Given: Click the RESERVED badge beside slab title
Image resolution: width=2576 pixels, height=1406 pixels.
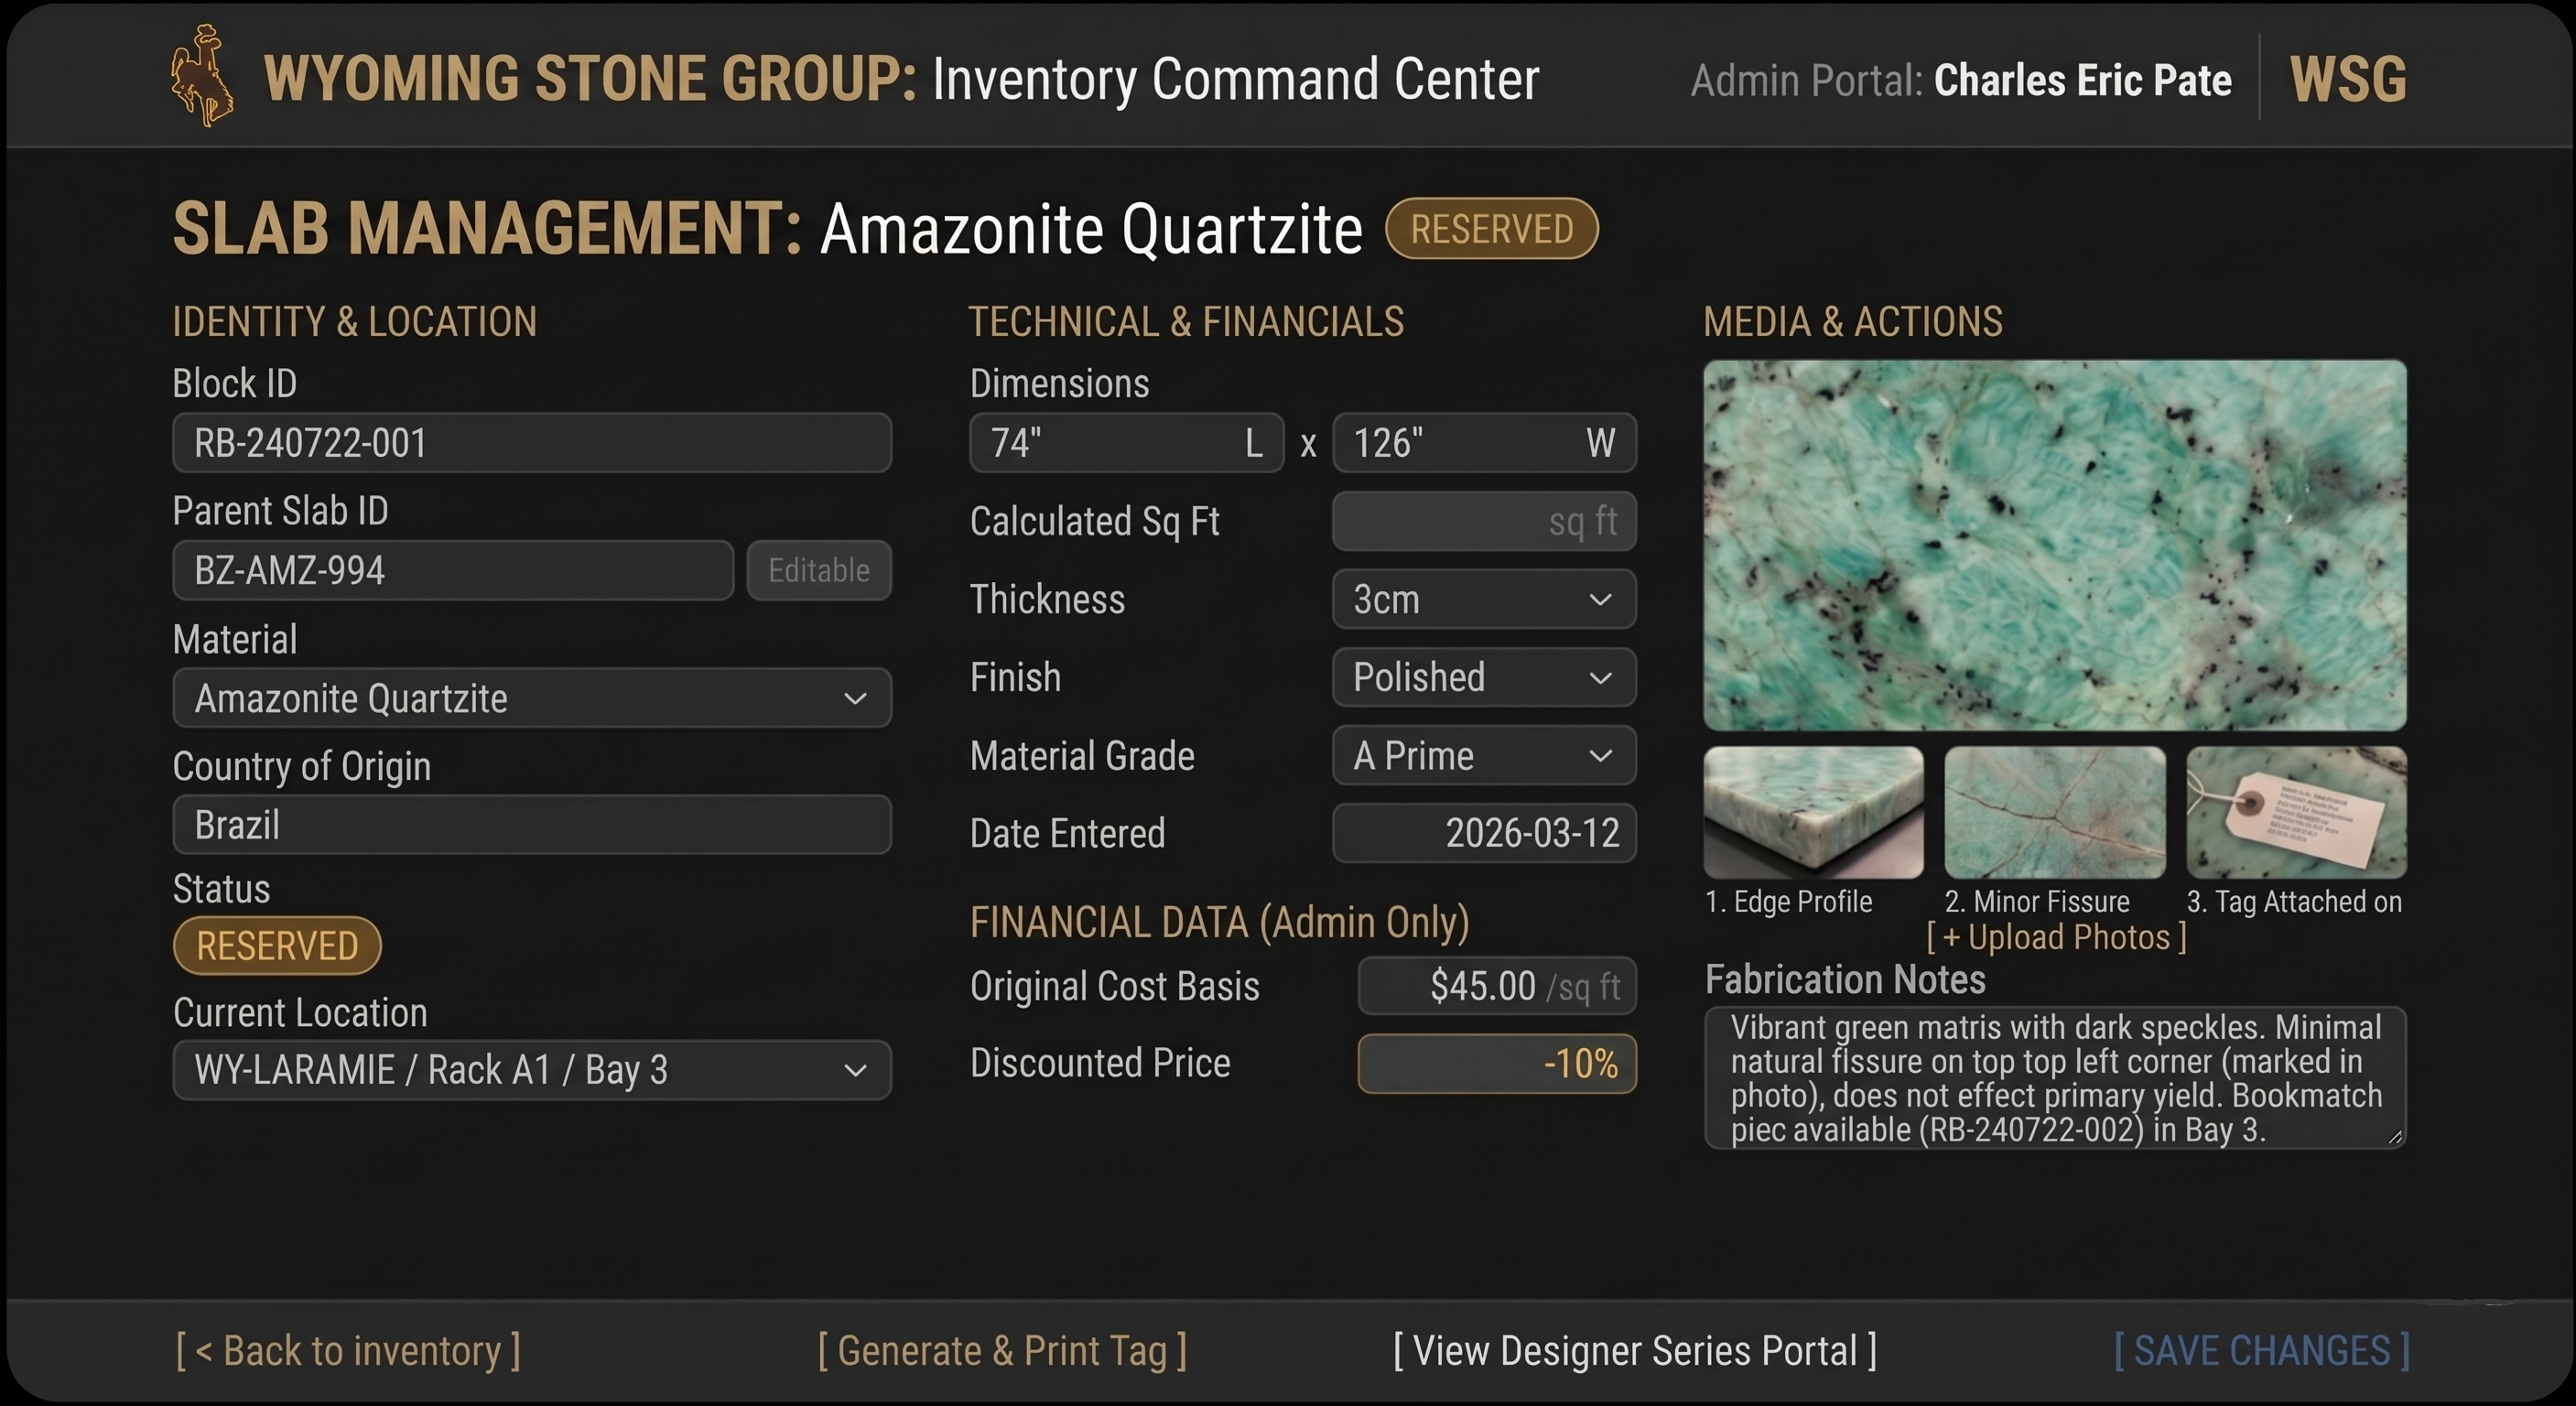Looking at the screenshot, I should click(1492, 229).
